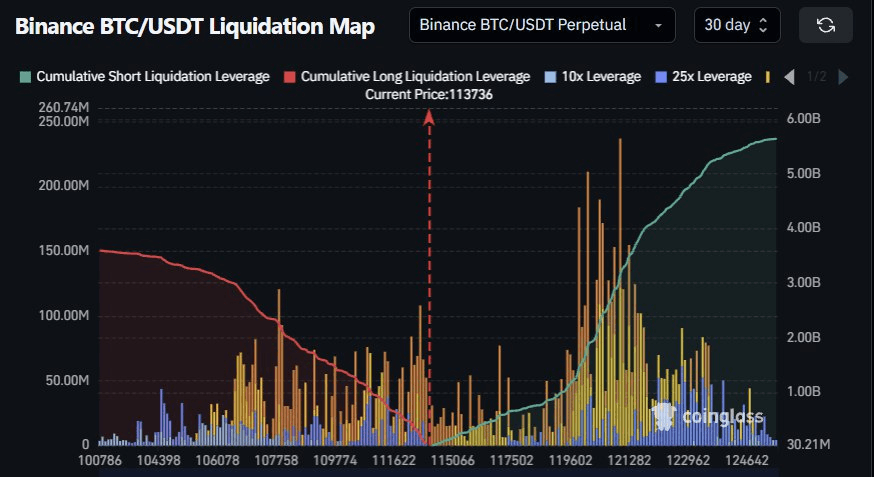Image resolution: width=874 pixels, height=477 pixels.
Task: Click the Binance BTC/USDT Liquidation Map title
Action: (195, 26)
